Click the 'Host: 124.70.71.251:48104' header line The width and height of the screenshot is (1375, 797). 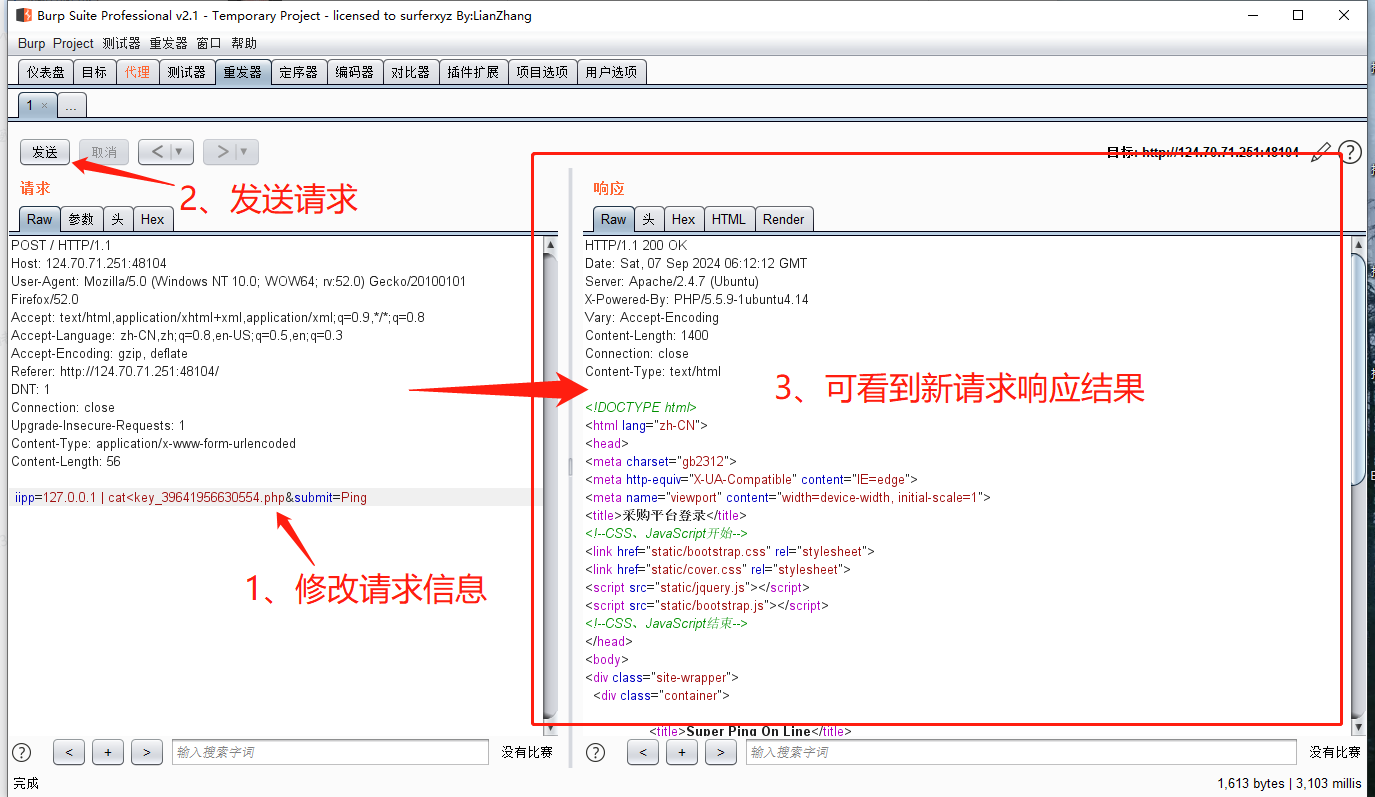coord(89,263)
